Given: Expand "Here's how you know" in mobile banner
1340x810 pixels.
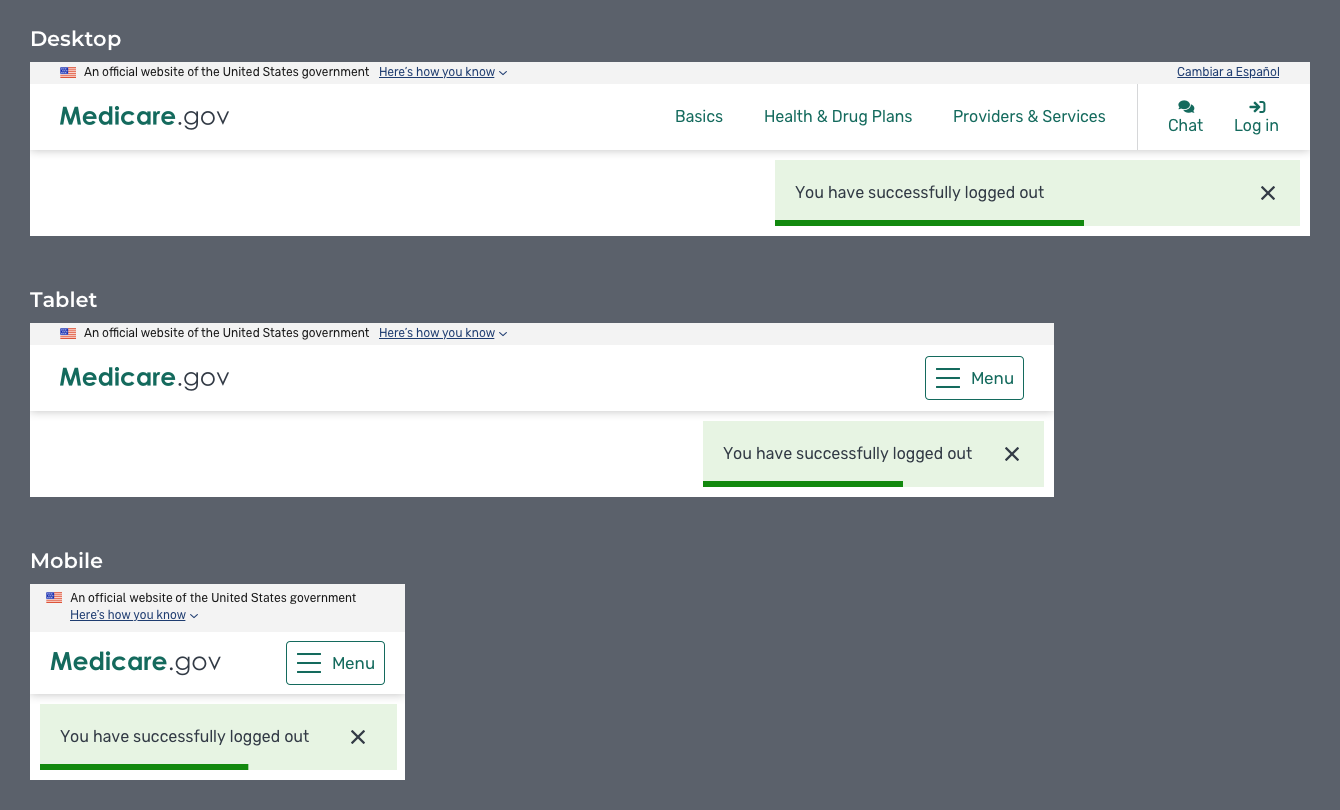Looking at the screenshot, I should (133, 615).
